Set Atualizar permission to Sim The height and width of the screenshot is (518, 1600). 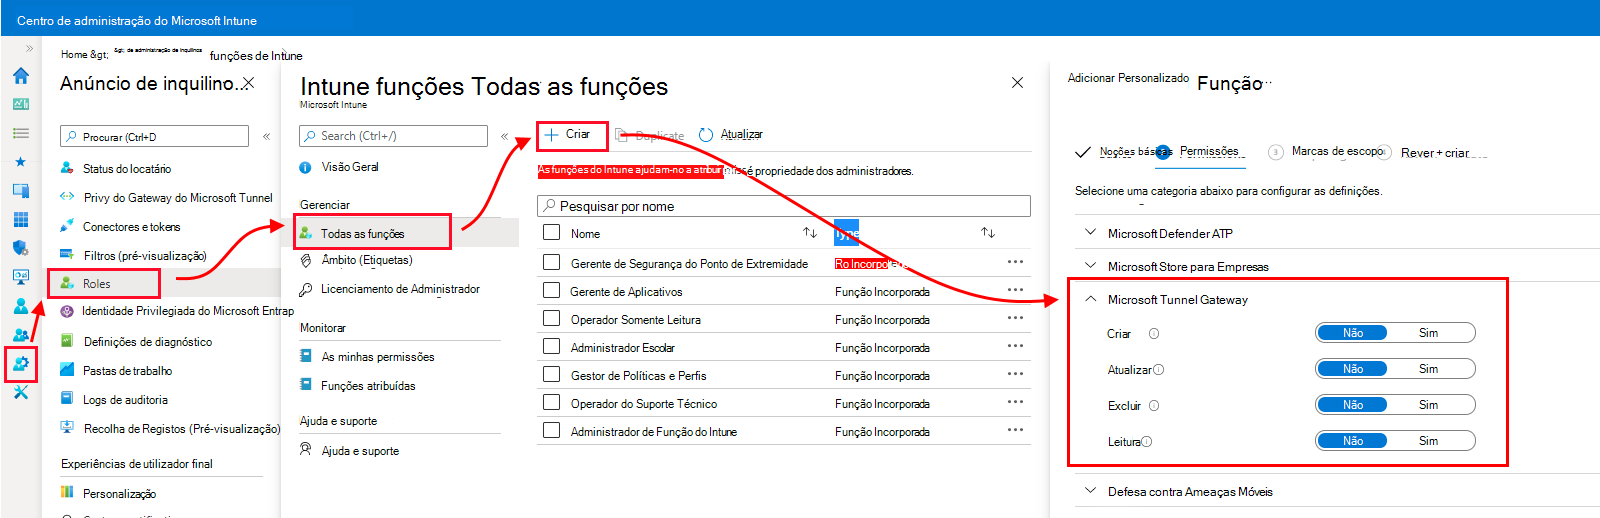[1429, 369]
